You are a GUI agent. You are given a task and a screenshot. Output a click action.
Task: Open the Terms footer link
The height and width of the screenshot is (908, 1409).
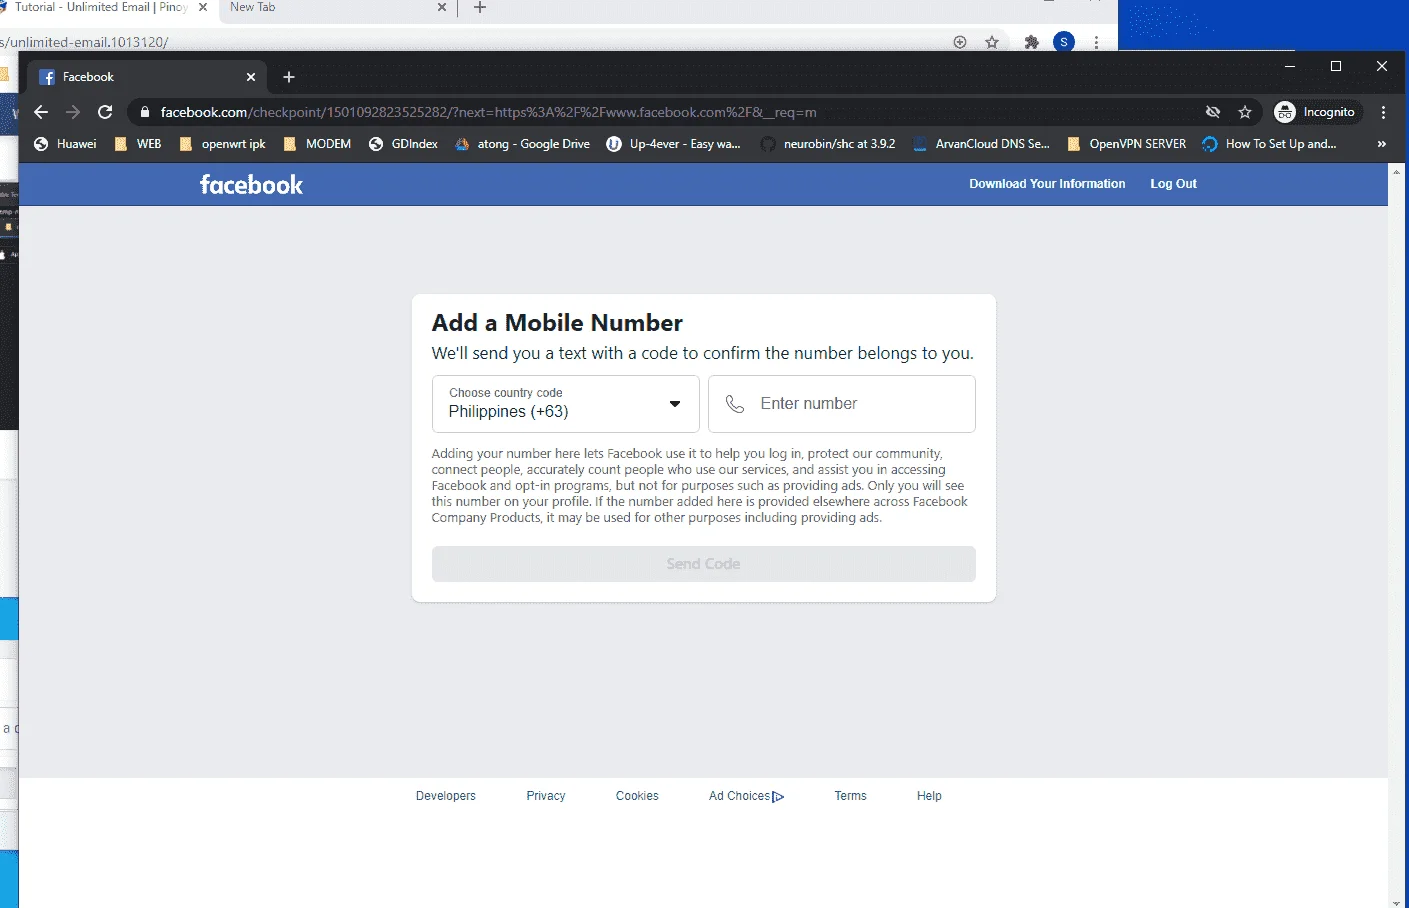[x=850, y=796]
